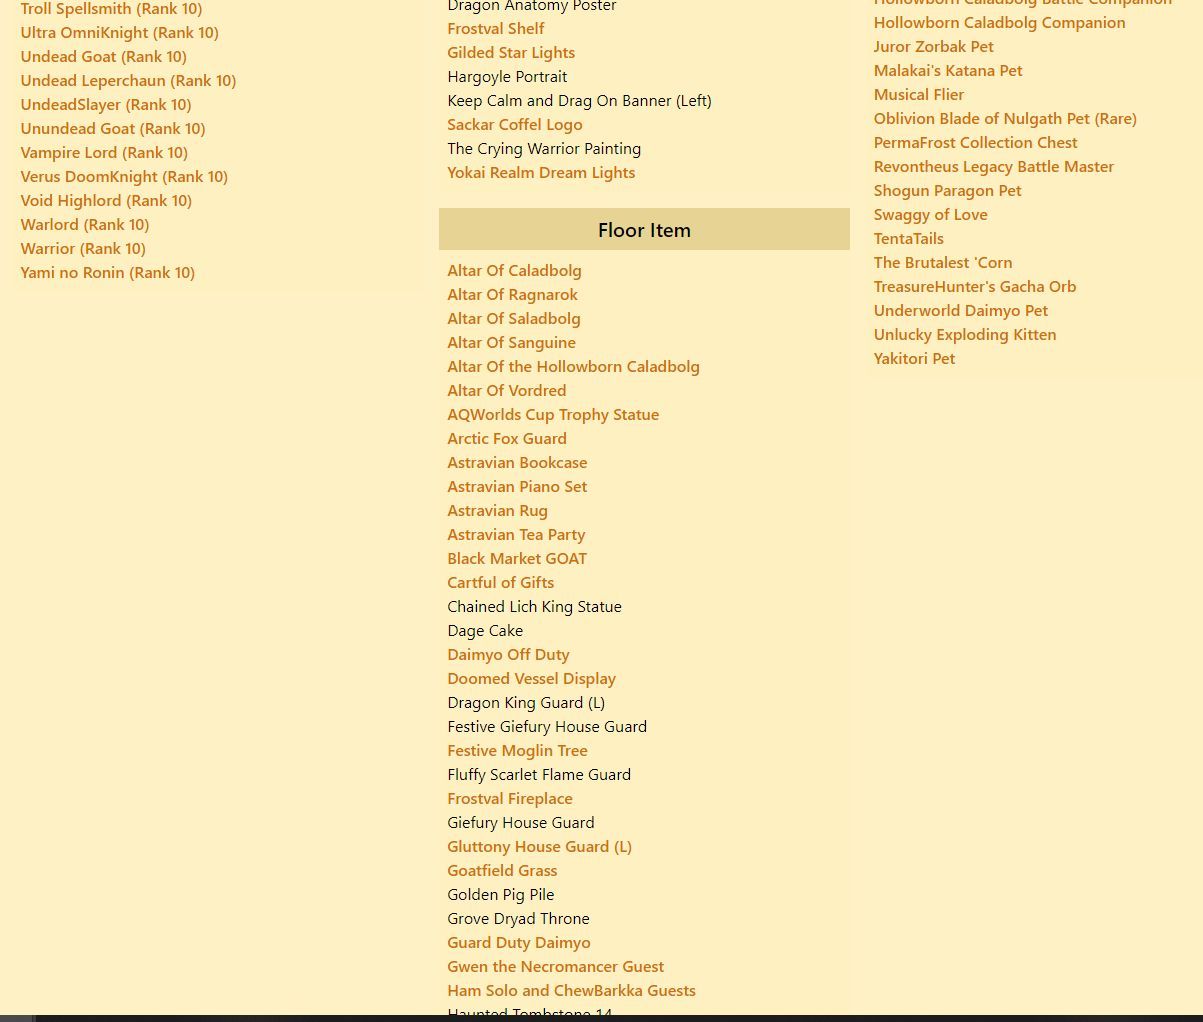Open TreasureHunter's Gacha Orb link
Image resolution: width=1203 pixels, height=1022 pixels.
(x=975, y=286)
